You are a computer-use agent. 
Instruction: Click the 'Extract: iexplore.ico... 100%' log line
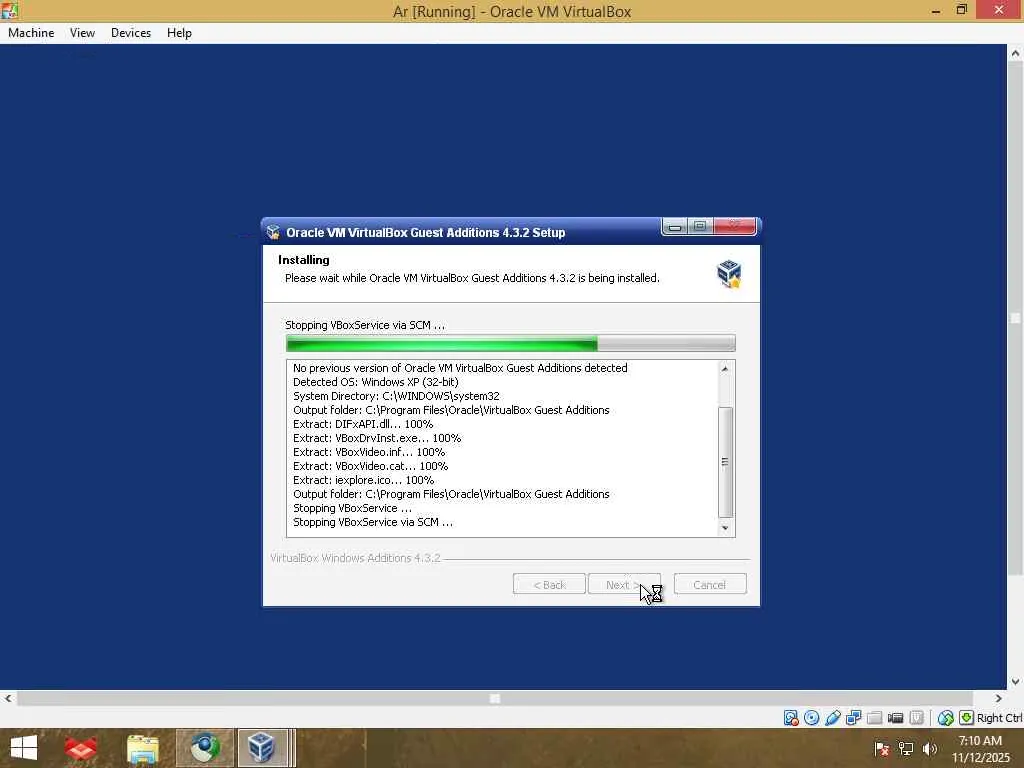[364, 480]
